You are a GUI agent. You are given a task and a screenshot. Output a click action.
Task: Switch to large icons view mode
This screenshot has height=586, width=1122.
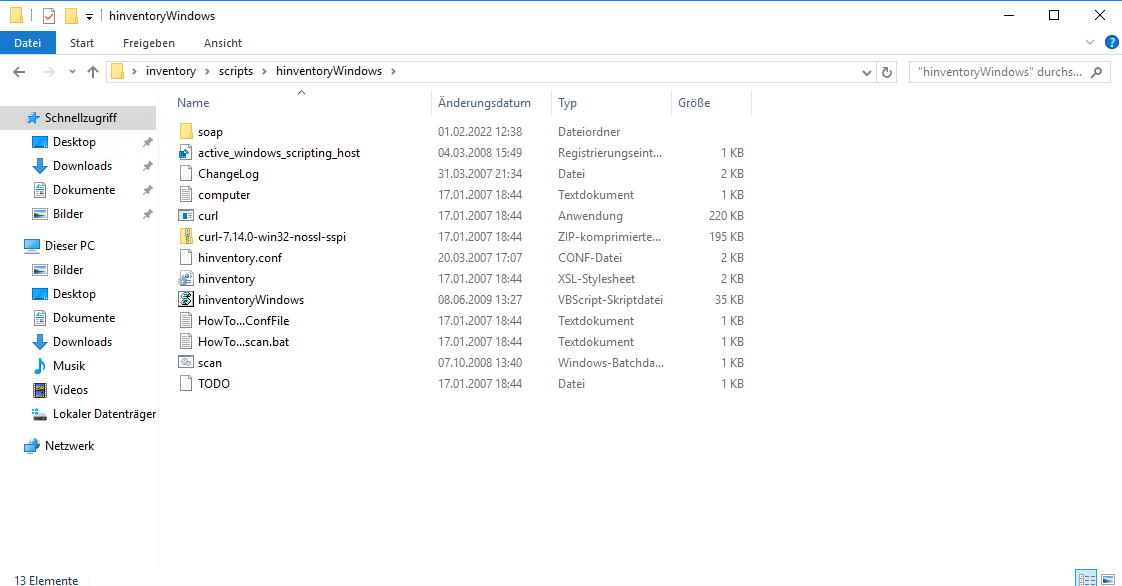[1108, 578]
